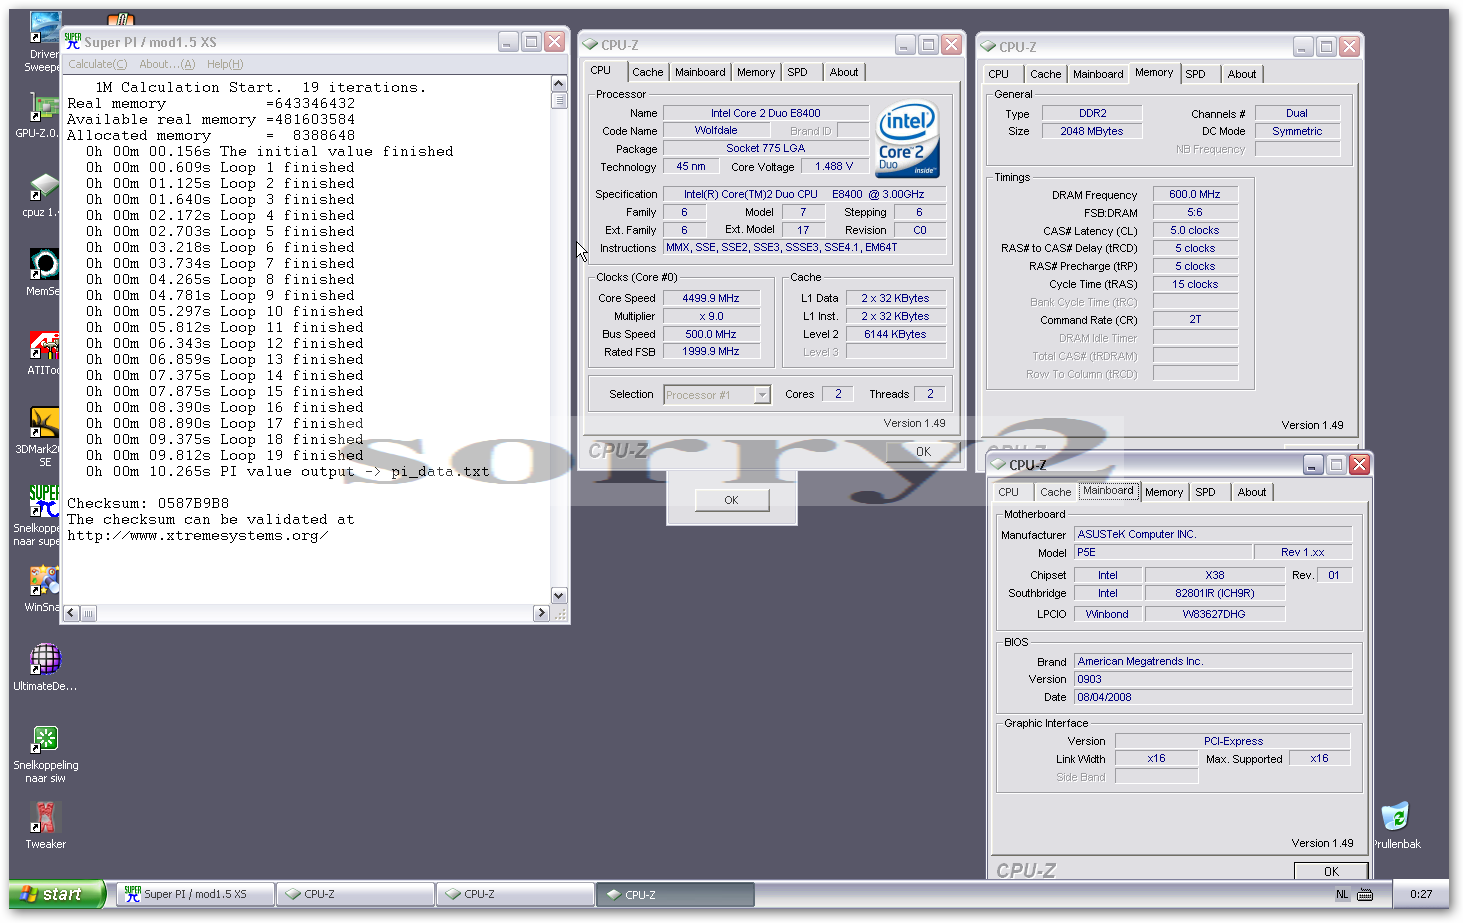Click the Core Speed value 4499.9 MHz
The image size is (1463, 923).
pyautogui.click(x=711, y=298)
